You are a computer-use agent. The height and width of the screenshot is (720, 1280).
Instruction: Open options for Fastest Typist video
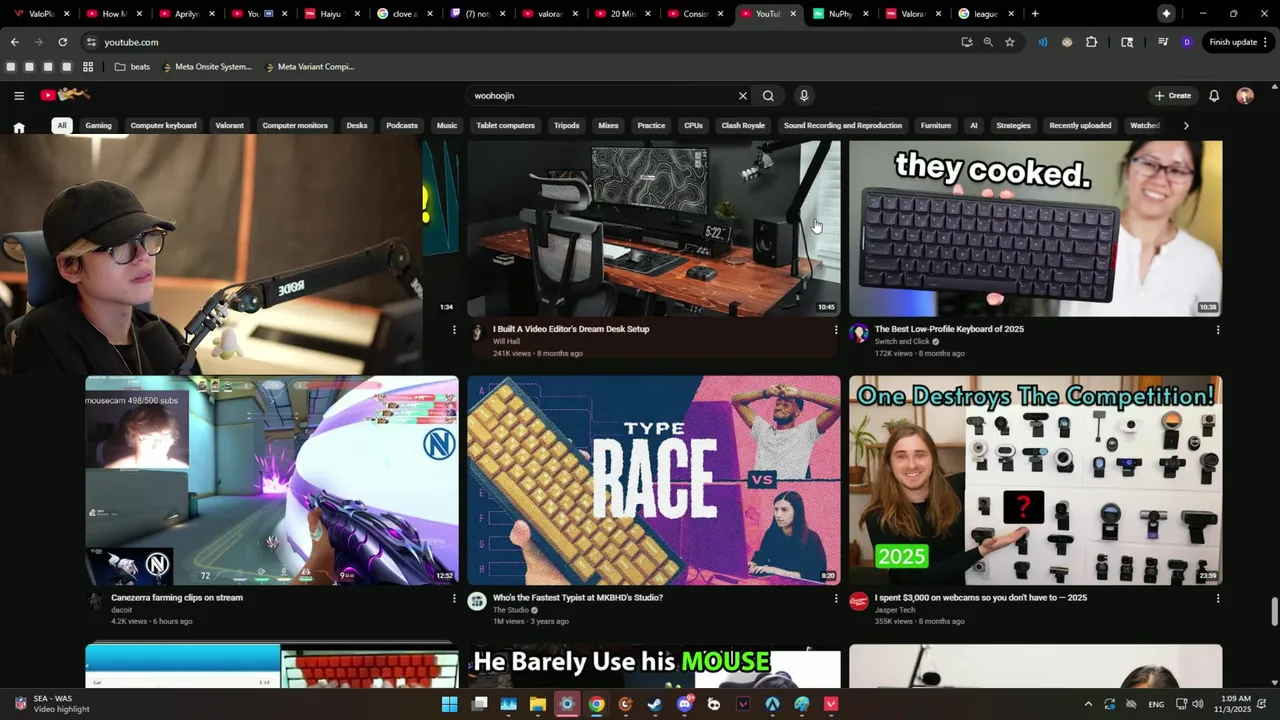pos(836,598)
